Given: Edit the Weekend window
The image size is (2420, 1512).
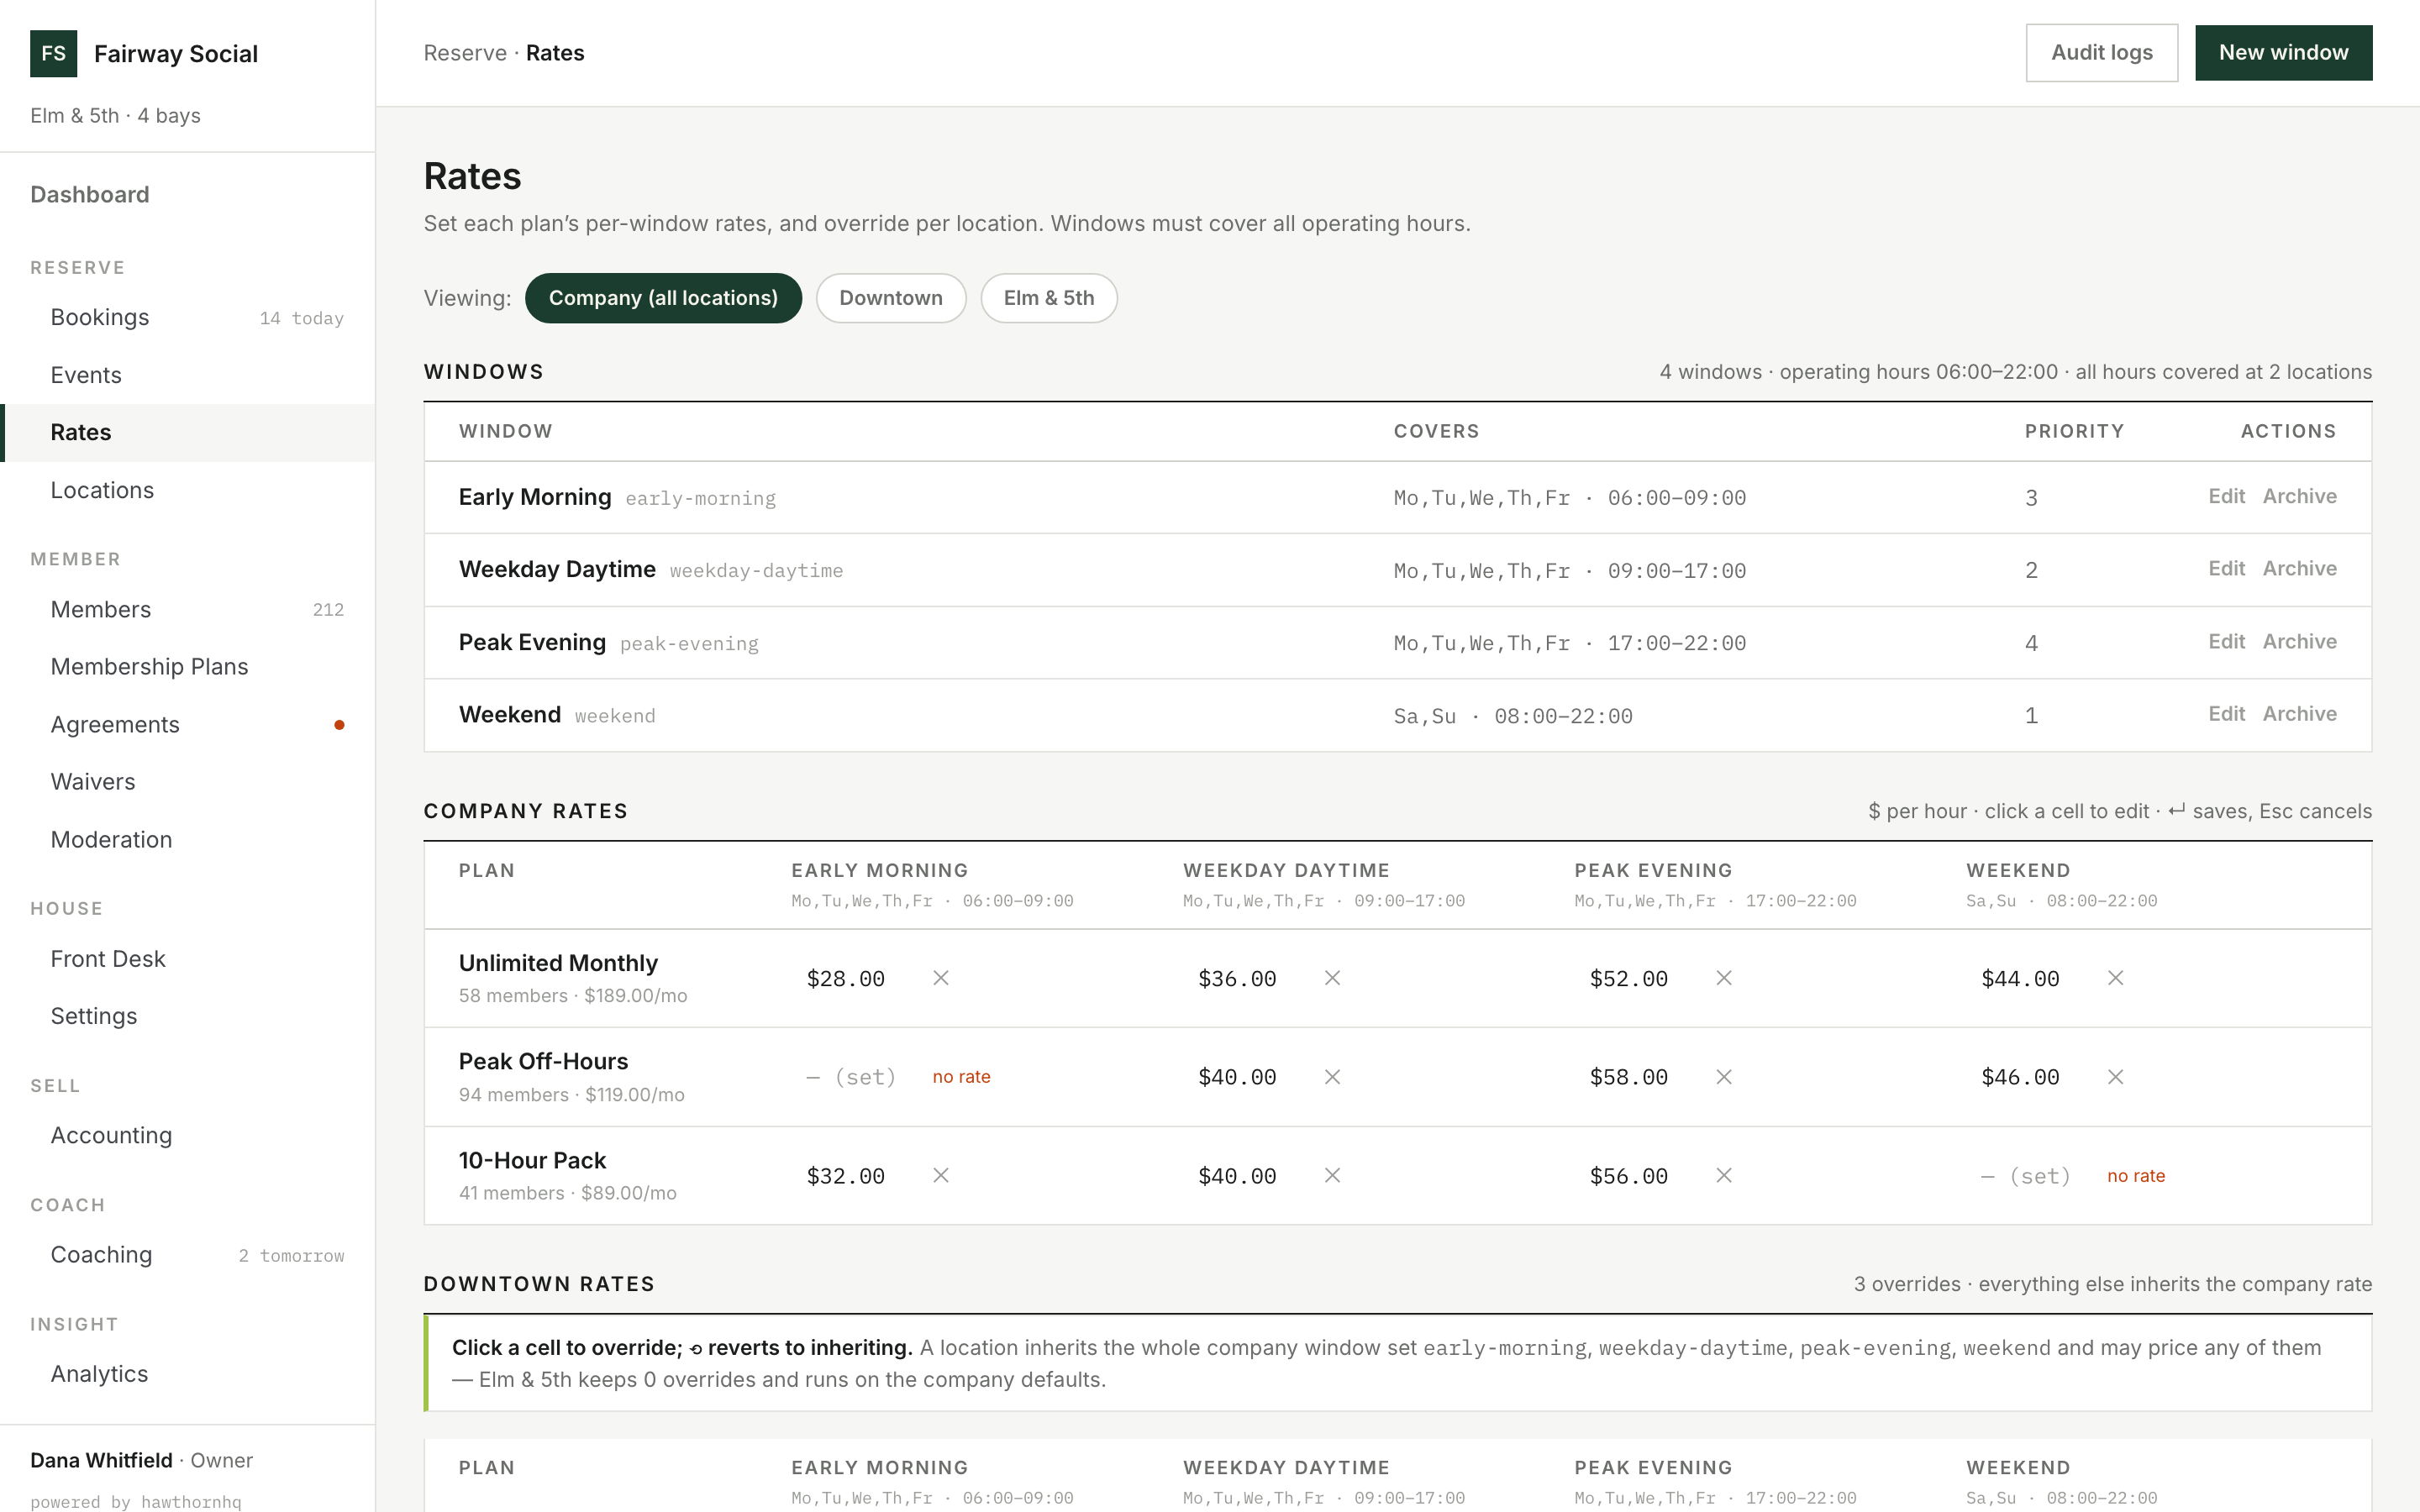Looking at the screenshot, I should [x=2226, y=714].
